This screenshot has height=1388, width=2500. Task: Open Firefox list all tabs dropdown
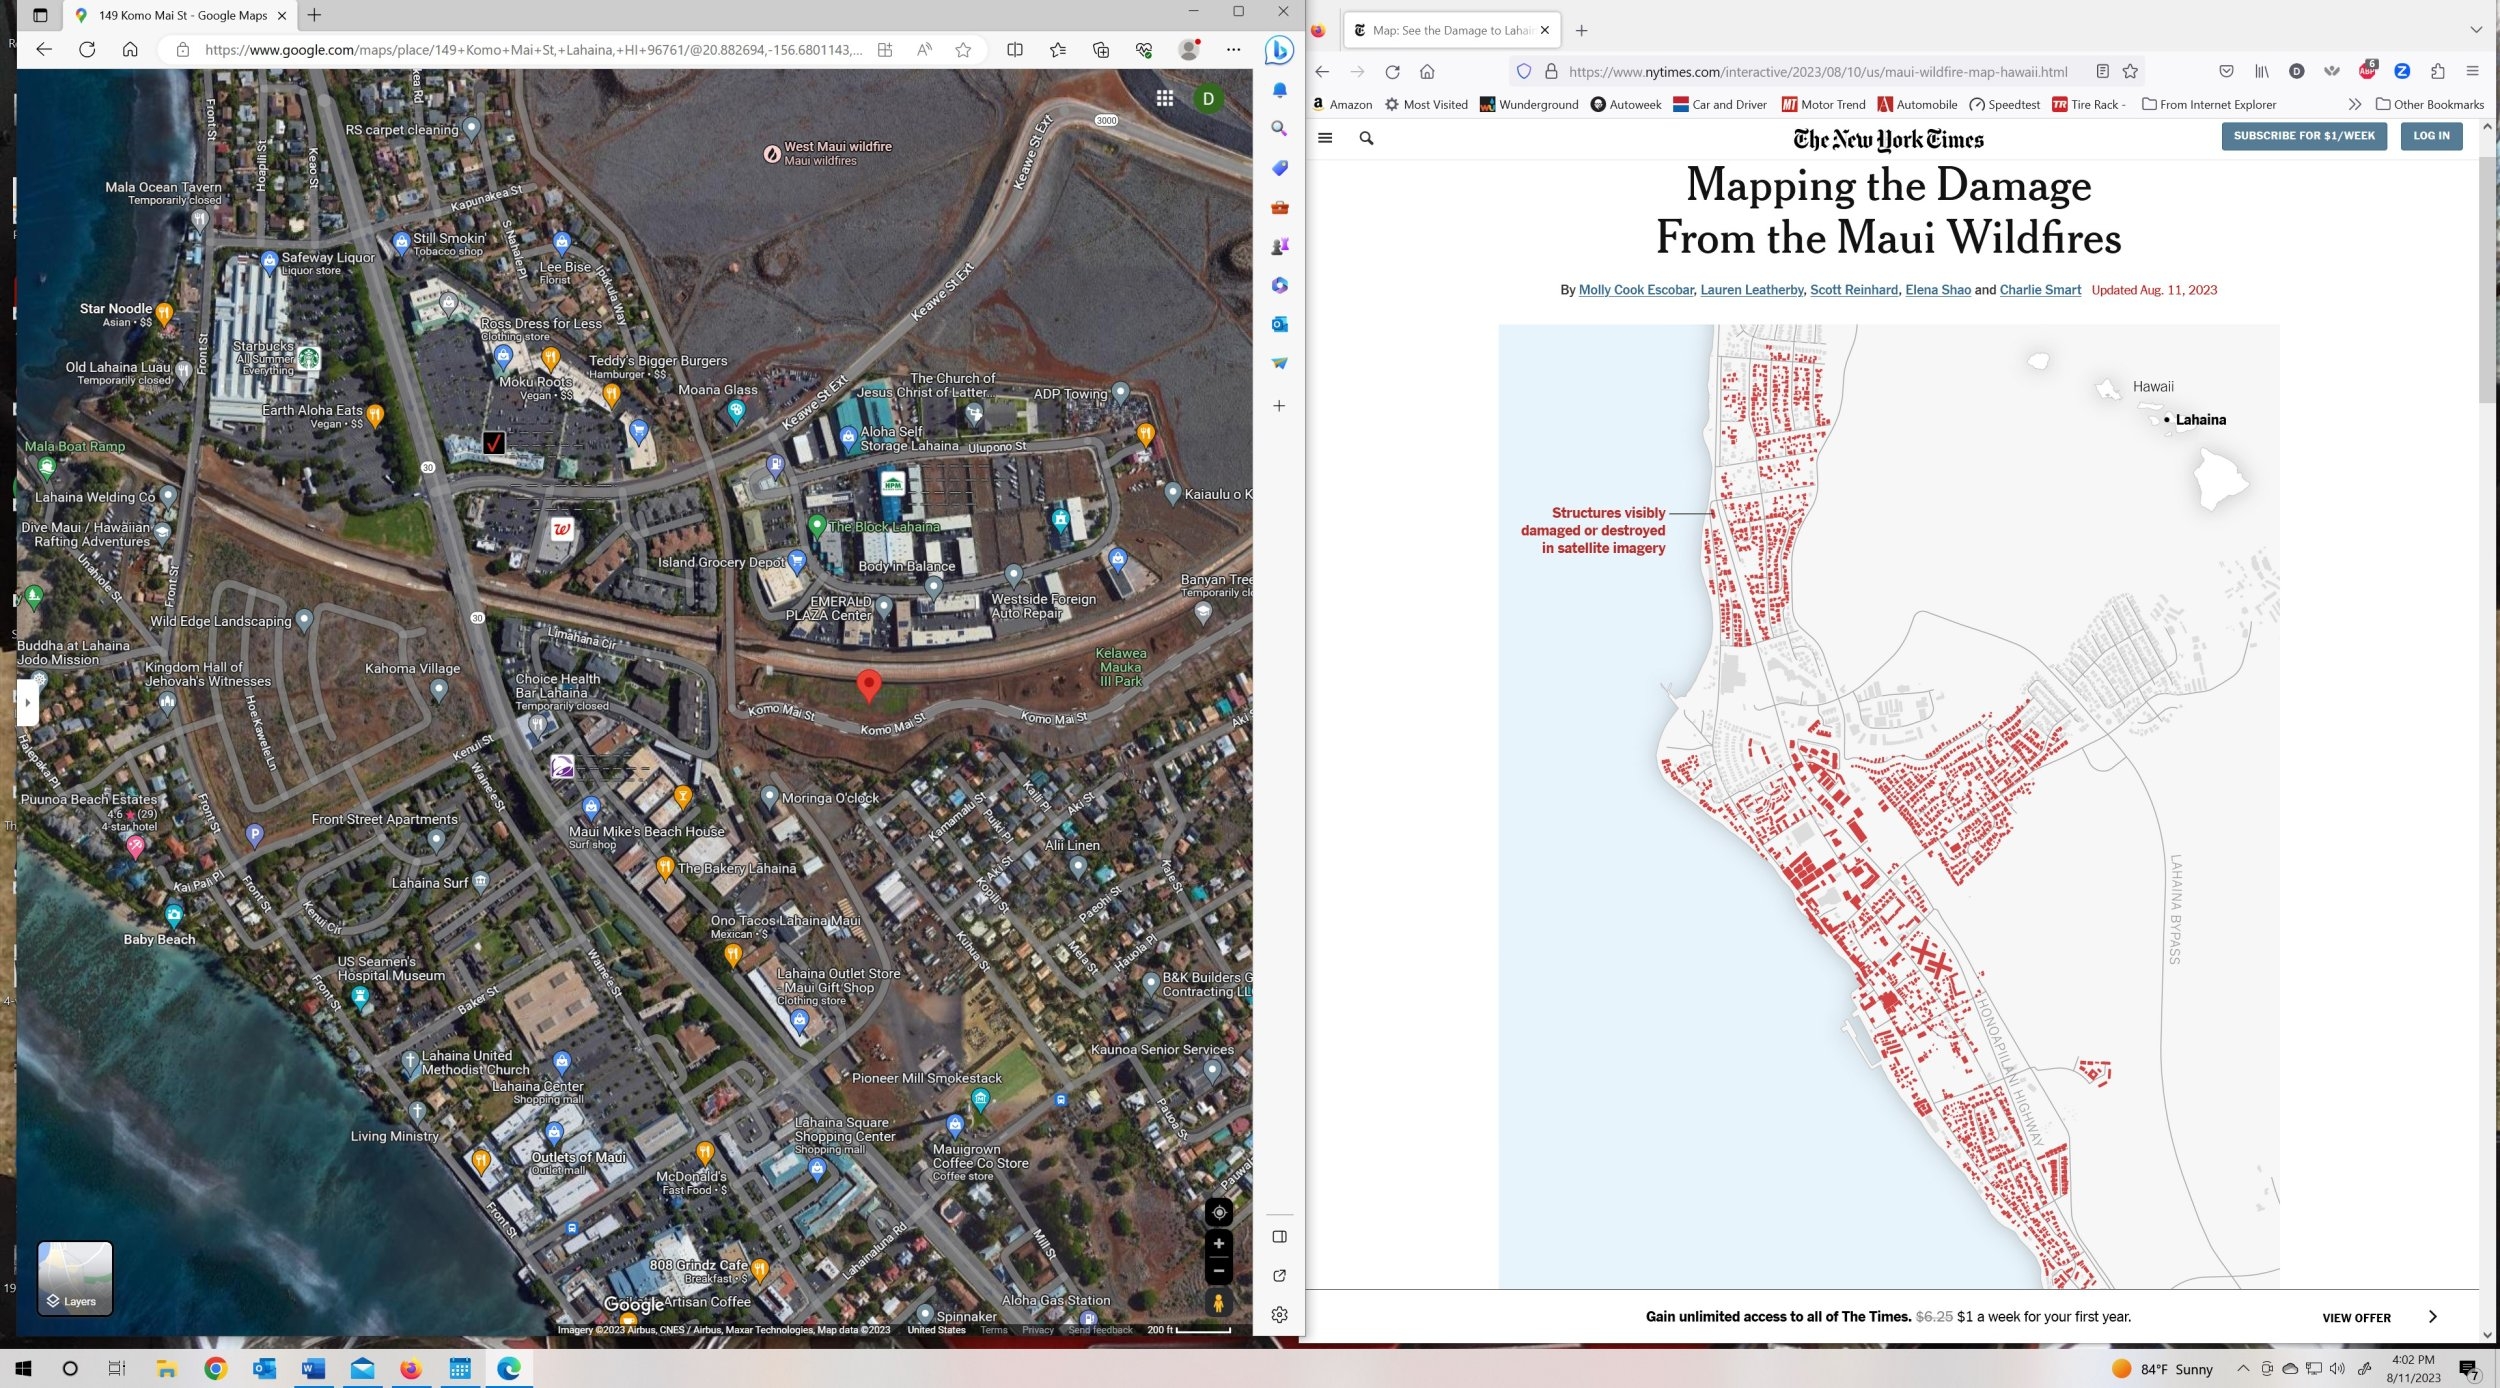(2476, 30)
